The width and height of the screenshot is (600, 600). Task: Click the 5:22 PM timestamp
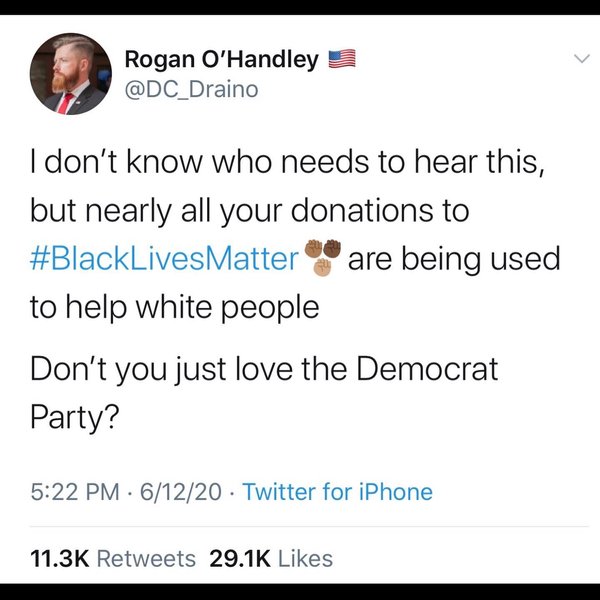(75, 491)
